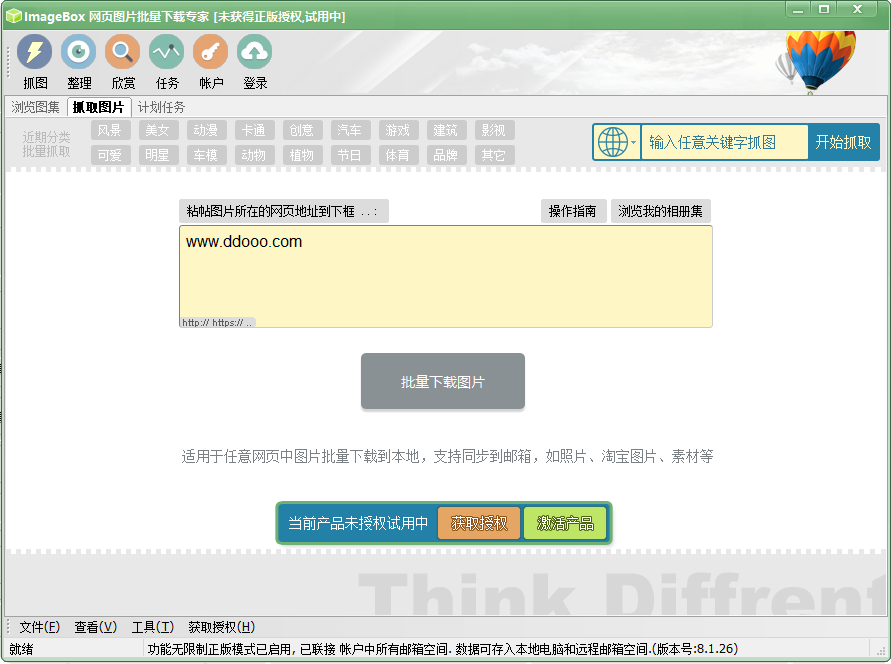Choose the 美女 category button
This screenshot has height=664, width=891.
click(x=159, y=130)
